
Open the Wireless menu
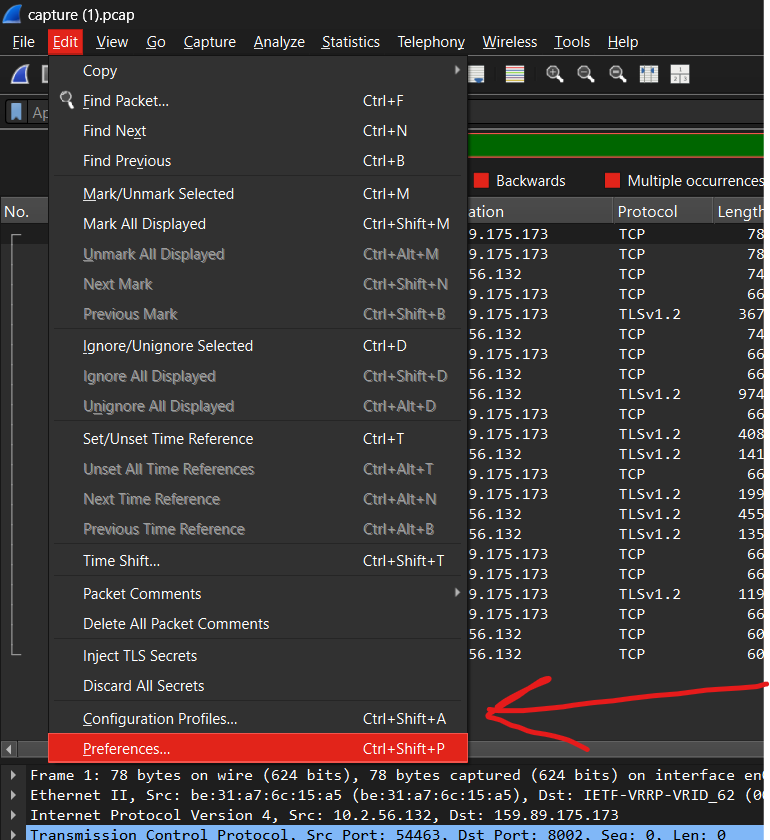tap(510, 42)
